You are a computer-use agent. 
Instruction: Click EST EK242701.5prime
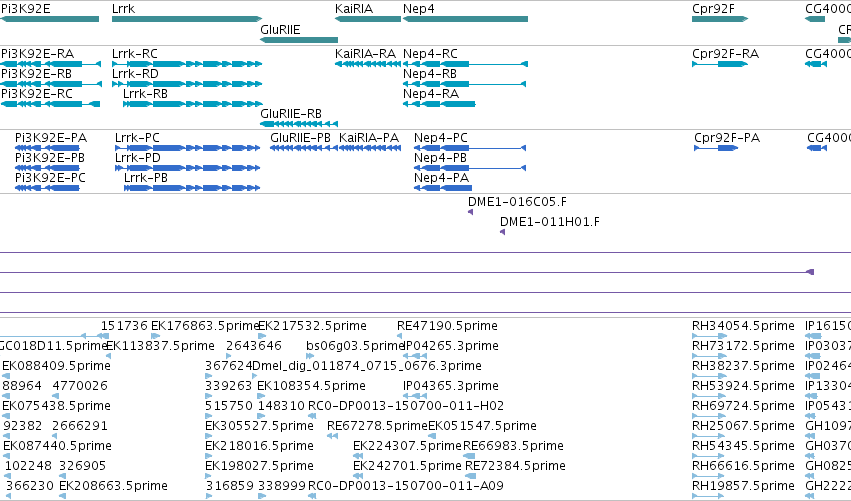pos(358,477)
